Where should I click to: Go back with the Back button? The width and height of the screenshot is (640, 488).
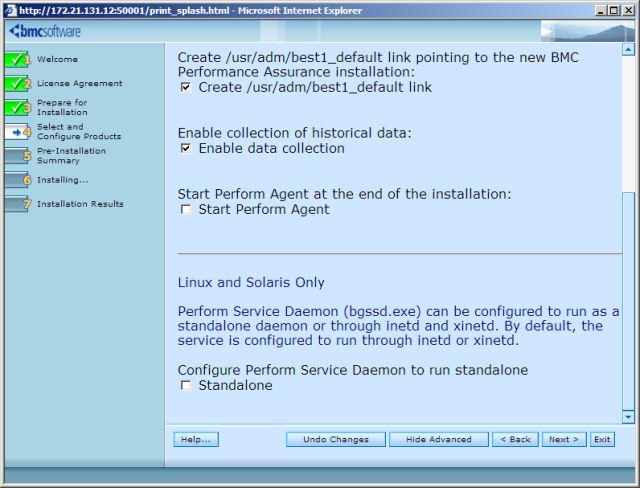point(515,439)
